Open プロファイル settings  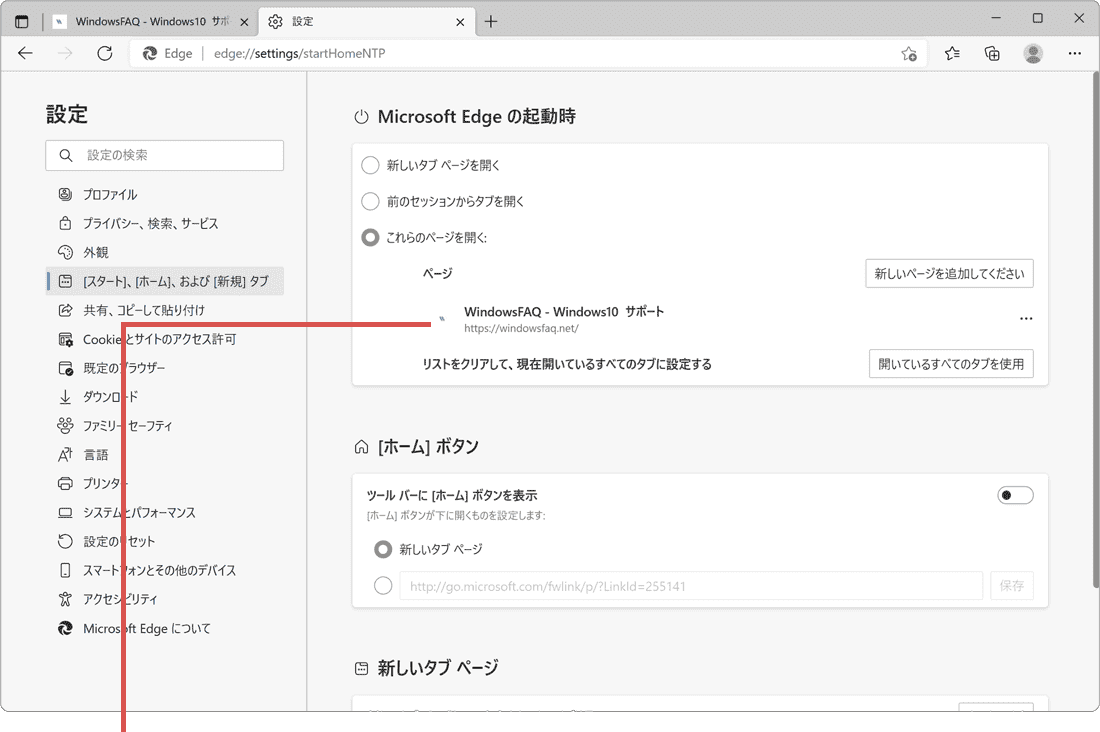165,194
